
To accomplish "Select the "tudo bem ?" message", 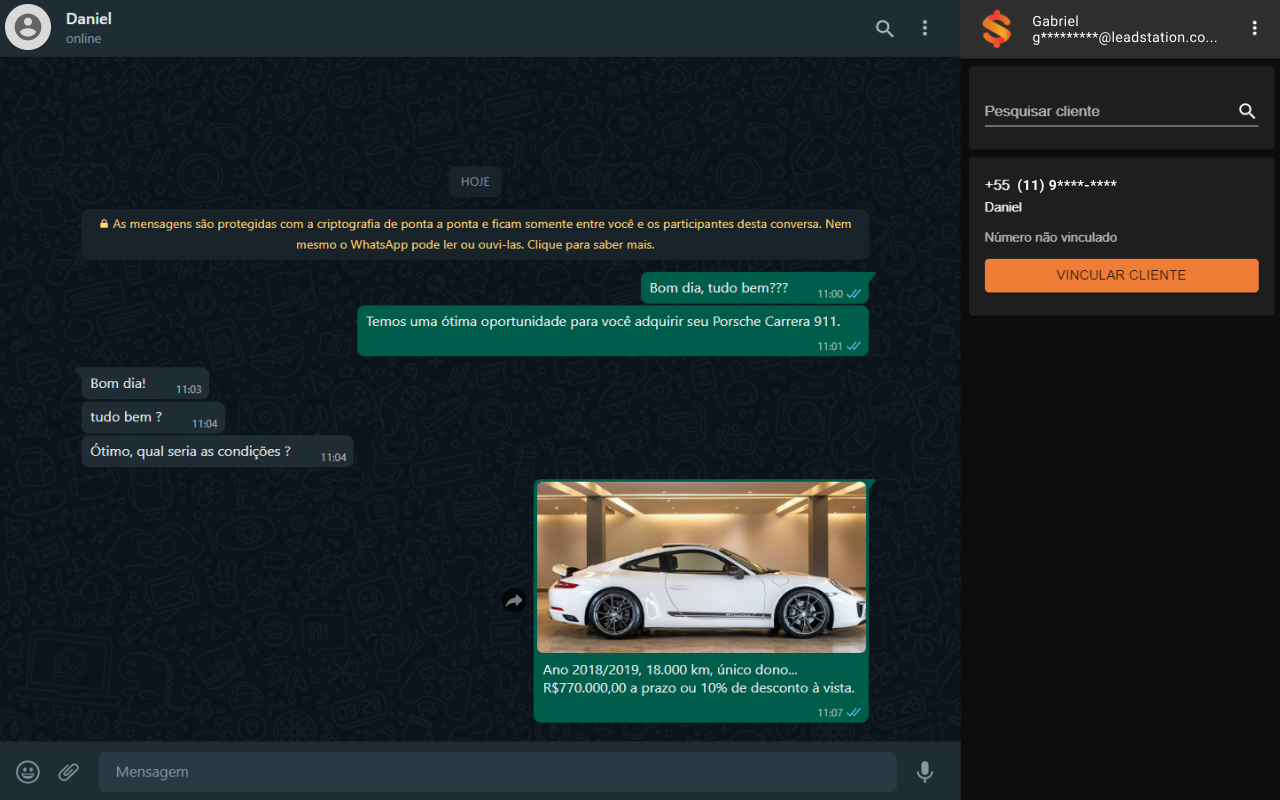I will click(153, 418).
